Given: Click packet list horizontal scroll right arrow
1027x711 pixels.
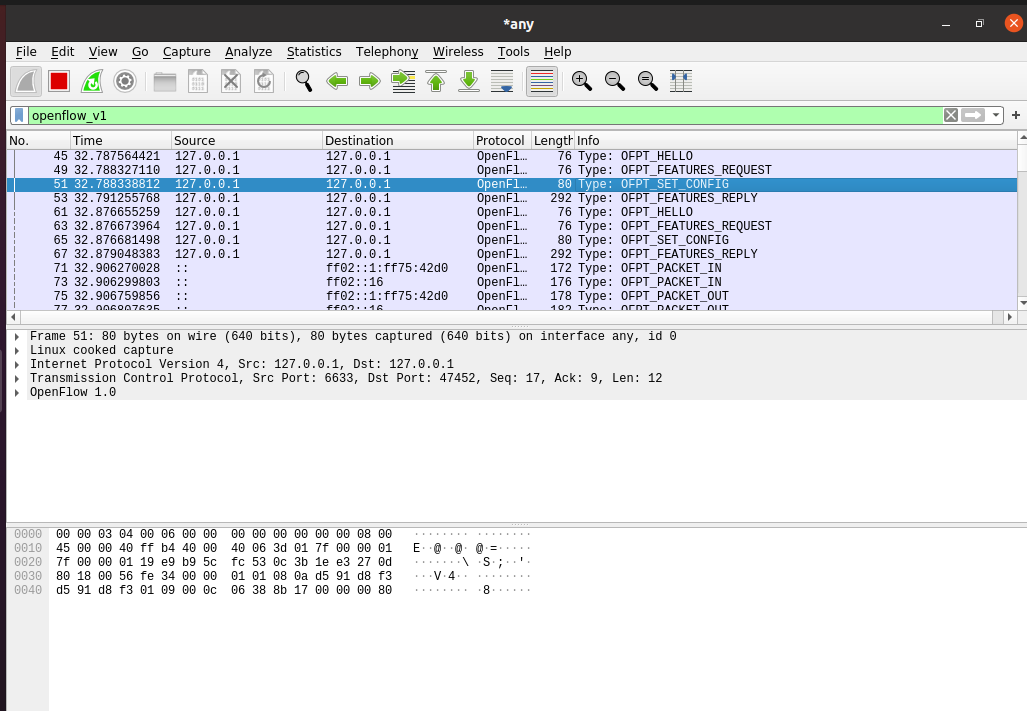Looking at the screenshot, I should (x=1009, y=317).
